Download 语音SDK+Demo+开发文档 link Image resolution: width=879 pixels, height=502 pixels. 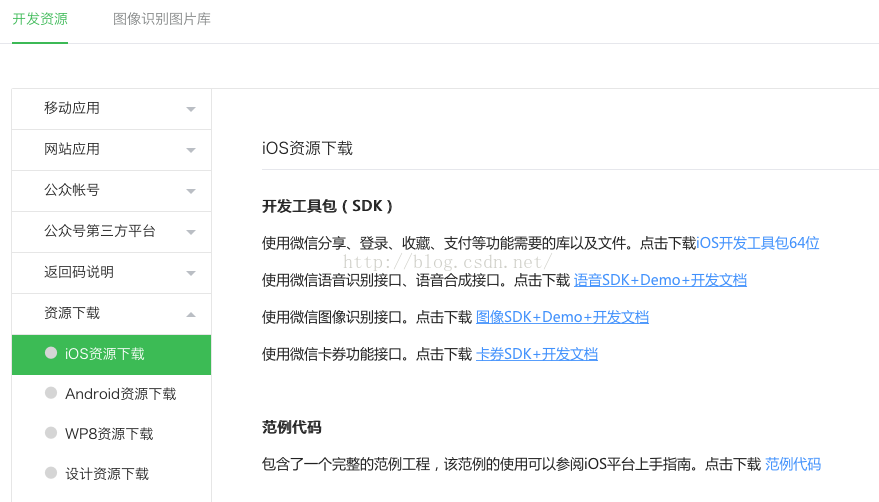(x=660, y=280)
